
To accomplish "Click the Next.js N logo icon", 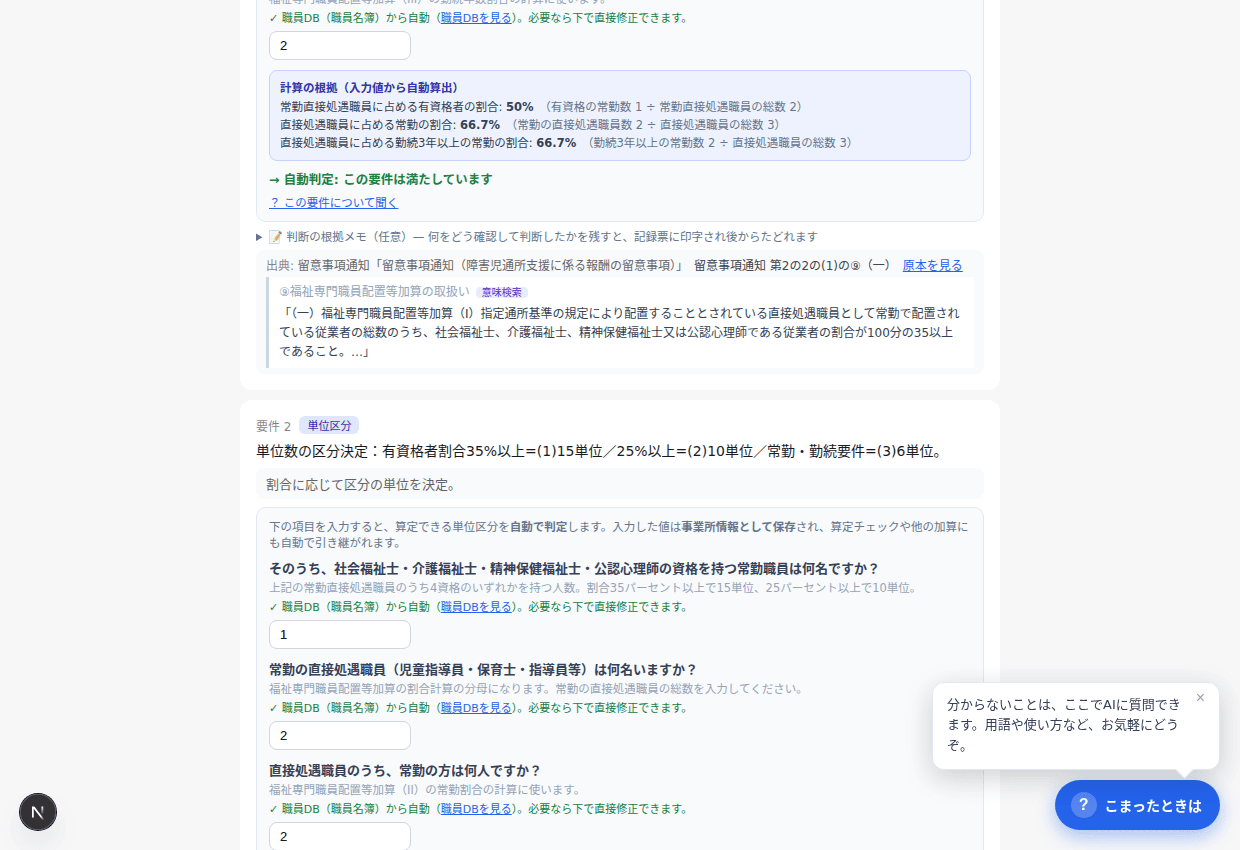I will point(38,812).
